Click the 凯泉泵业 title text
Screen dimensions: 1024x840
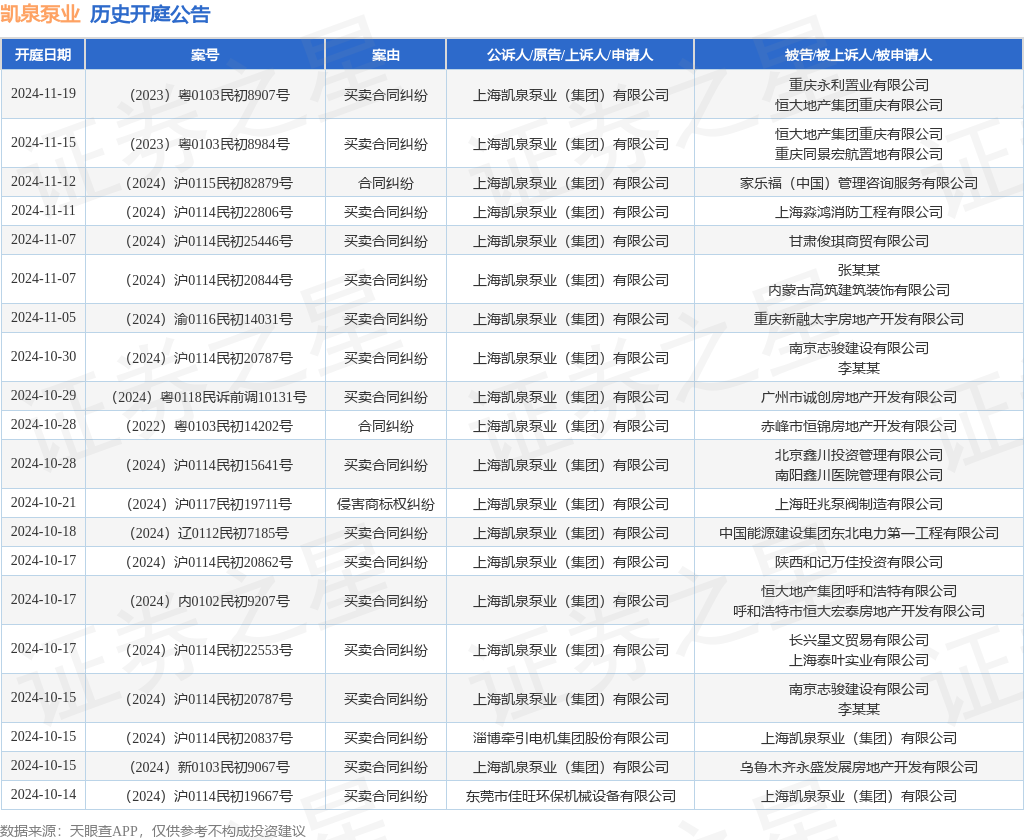pyautogui.click(x=40, y=14)
